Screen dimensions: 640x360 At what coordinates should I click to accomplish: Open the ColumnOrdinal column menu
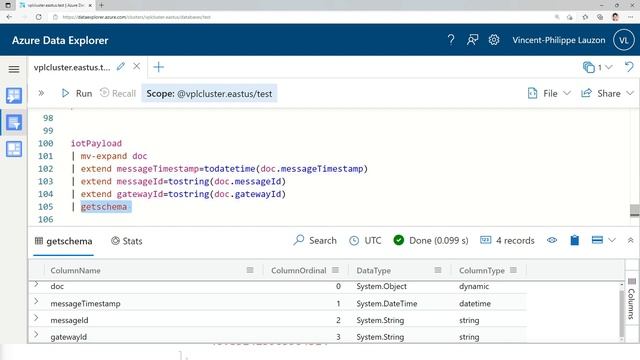[336, 270]
